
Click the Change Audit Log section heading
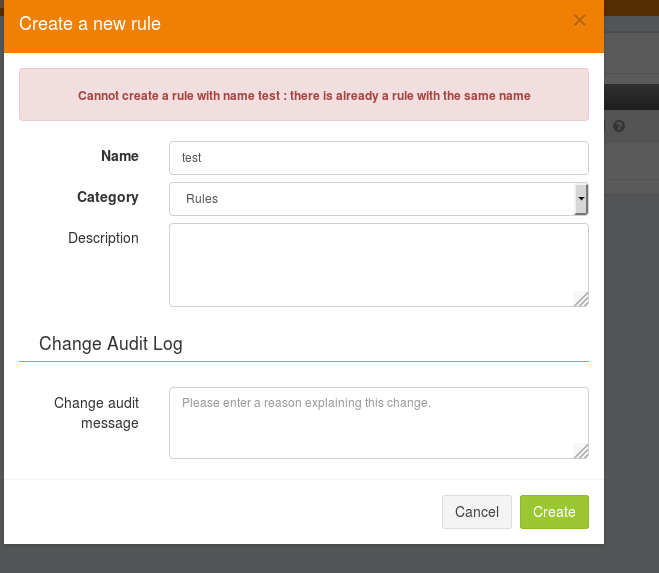click(x=111, y=343)
